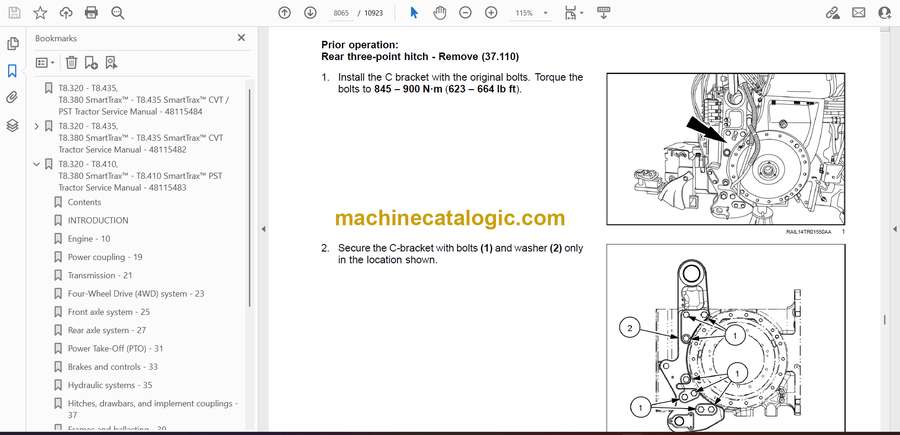The height and width of the screenshot is (435, 900).
Task: Collapse the 48115483 PST manual bookmark
Action: coord(37,164)
